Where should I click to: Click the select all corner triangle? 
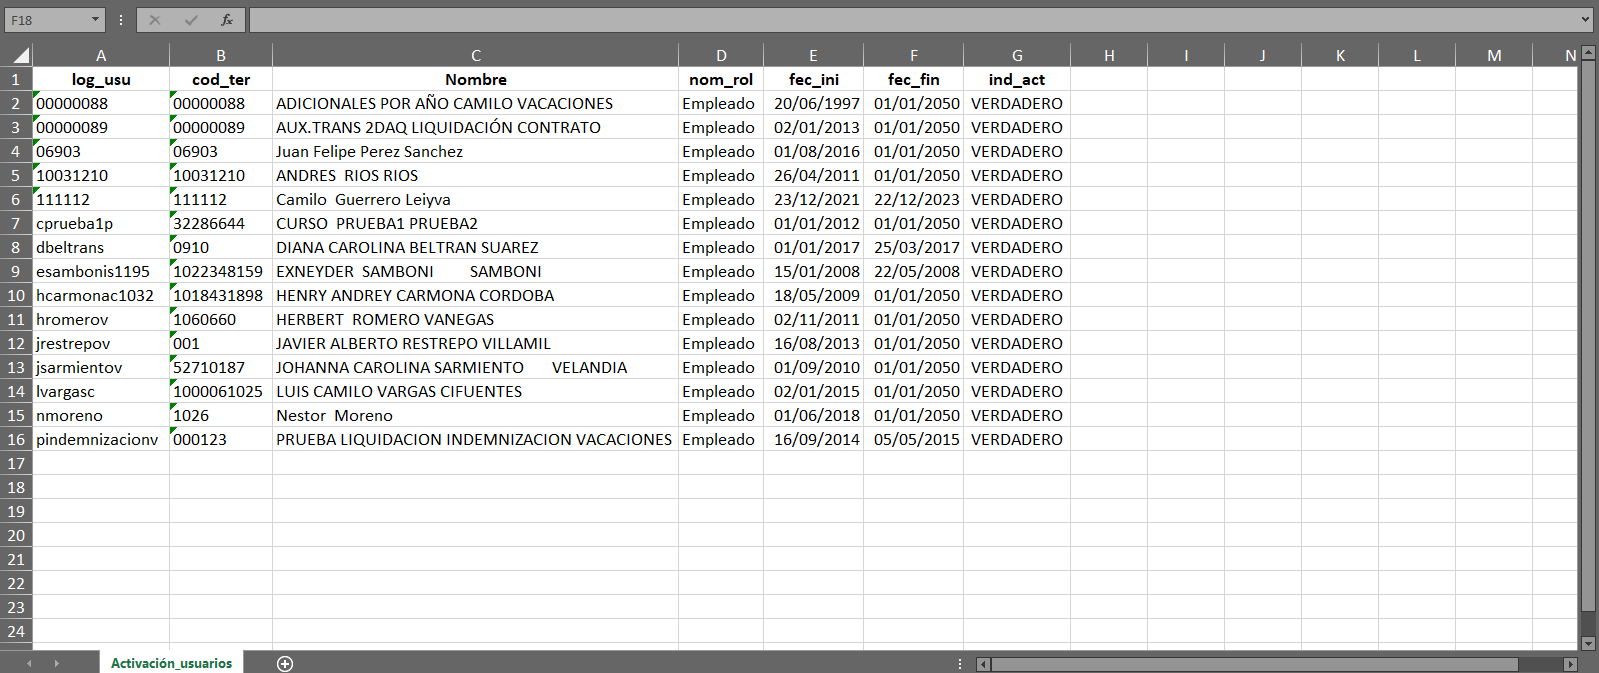21,55
